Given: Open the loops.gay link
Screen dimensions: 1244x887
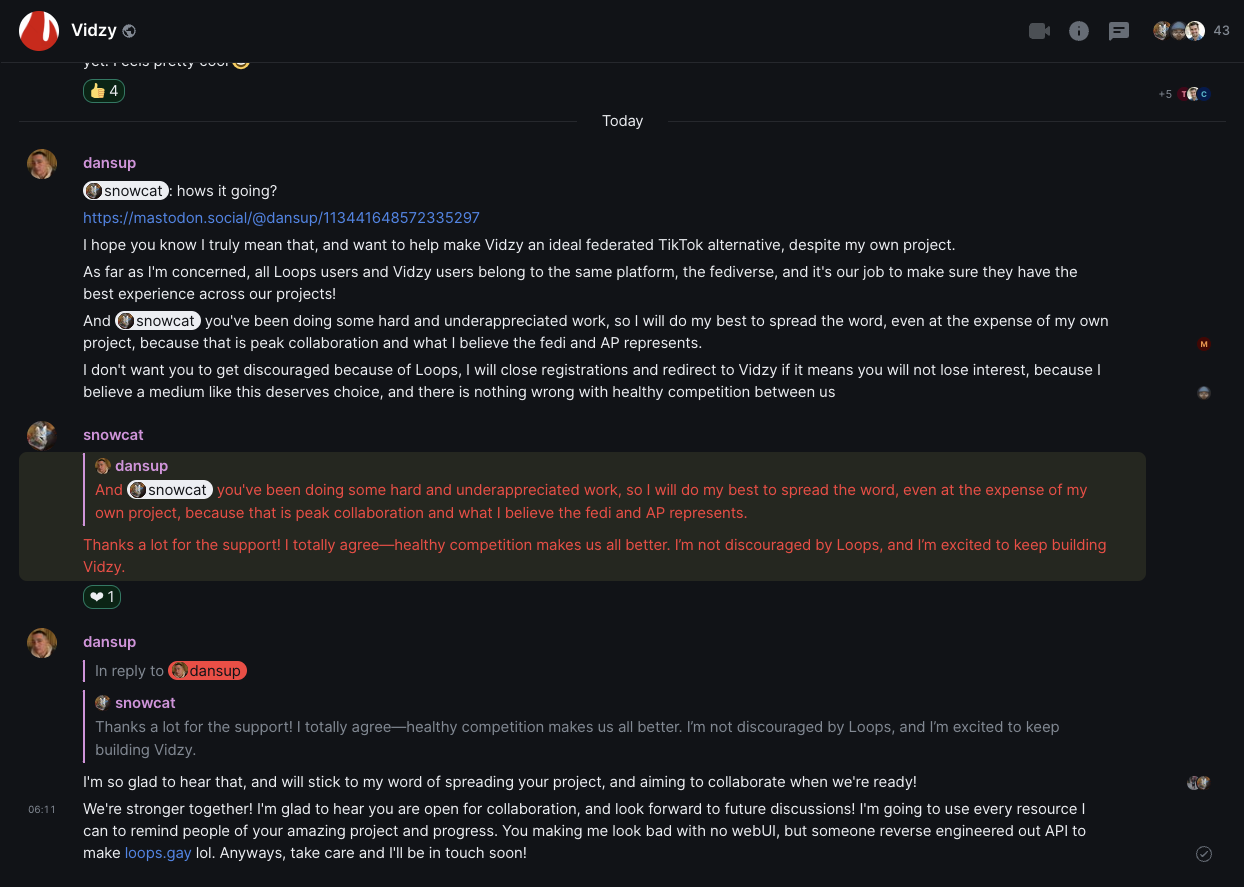Looking at the screenshot, I should (158, 853).
